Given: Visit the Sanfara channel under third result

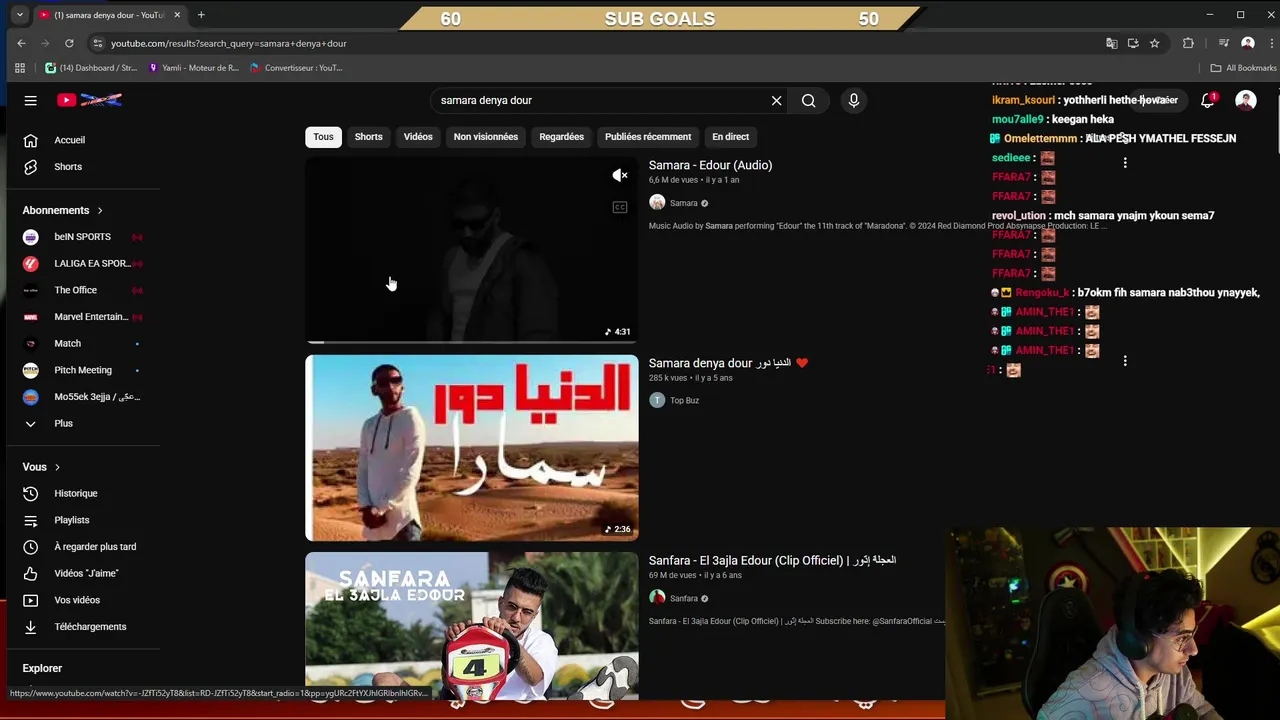Looking at the screenshot, I should tap(684, 599).
